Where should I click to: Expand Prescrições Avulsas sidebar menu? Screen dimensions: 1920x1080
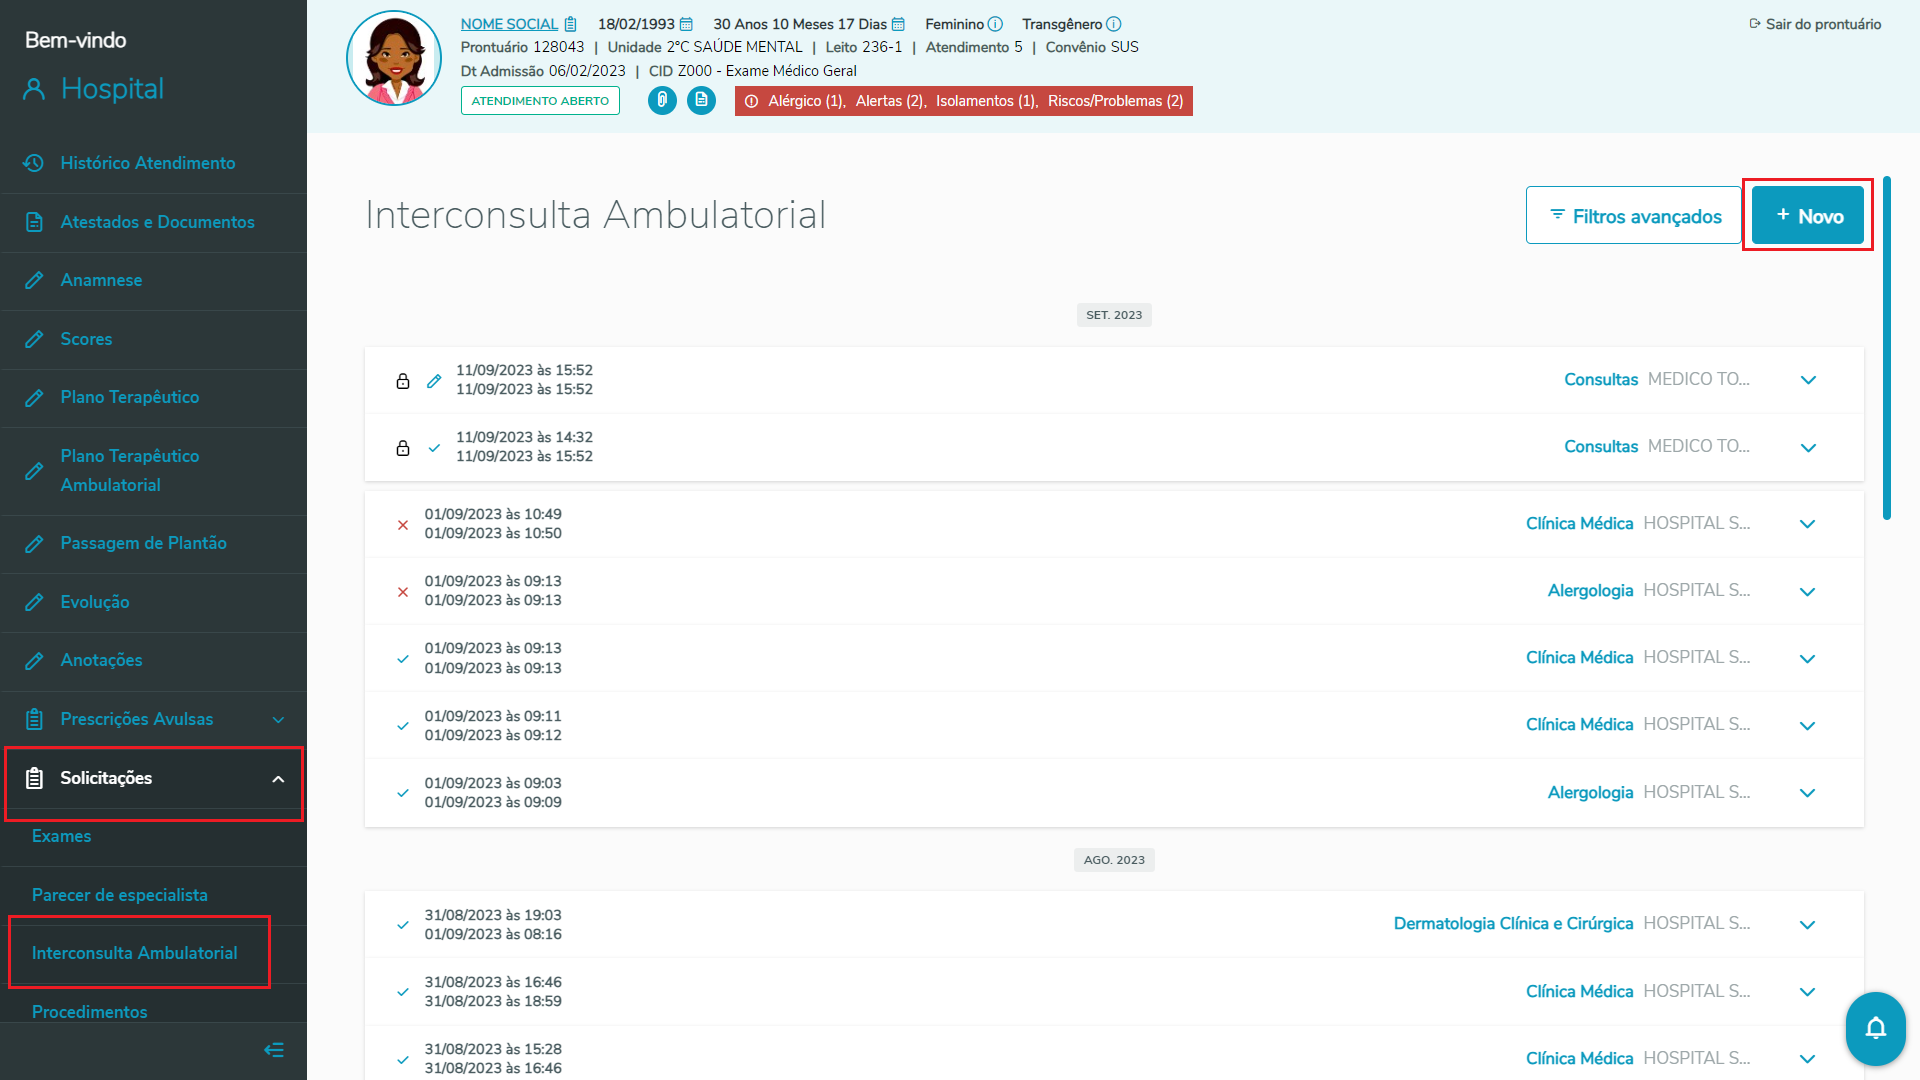tap(278, 720)
